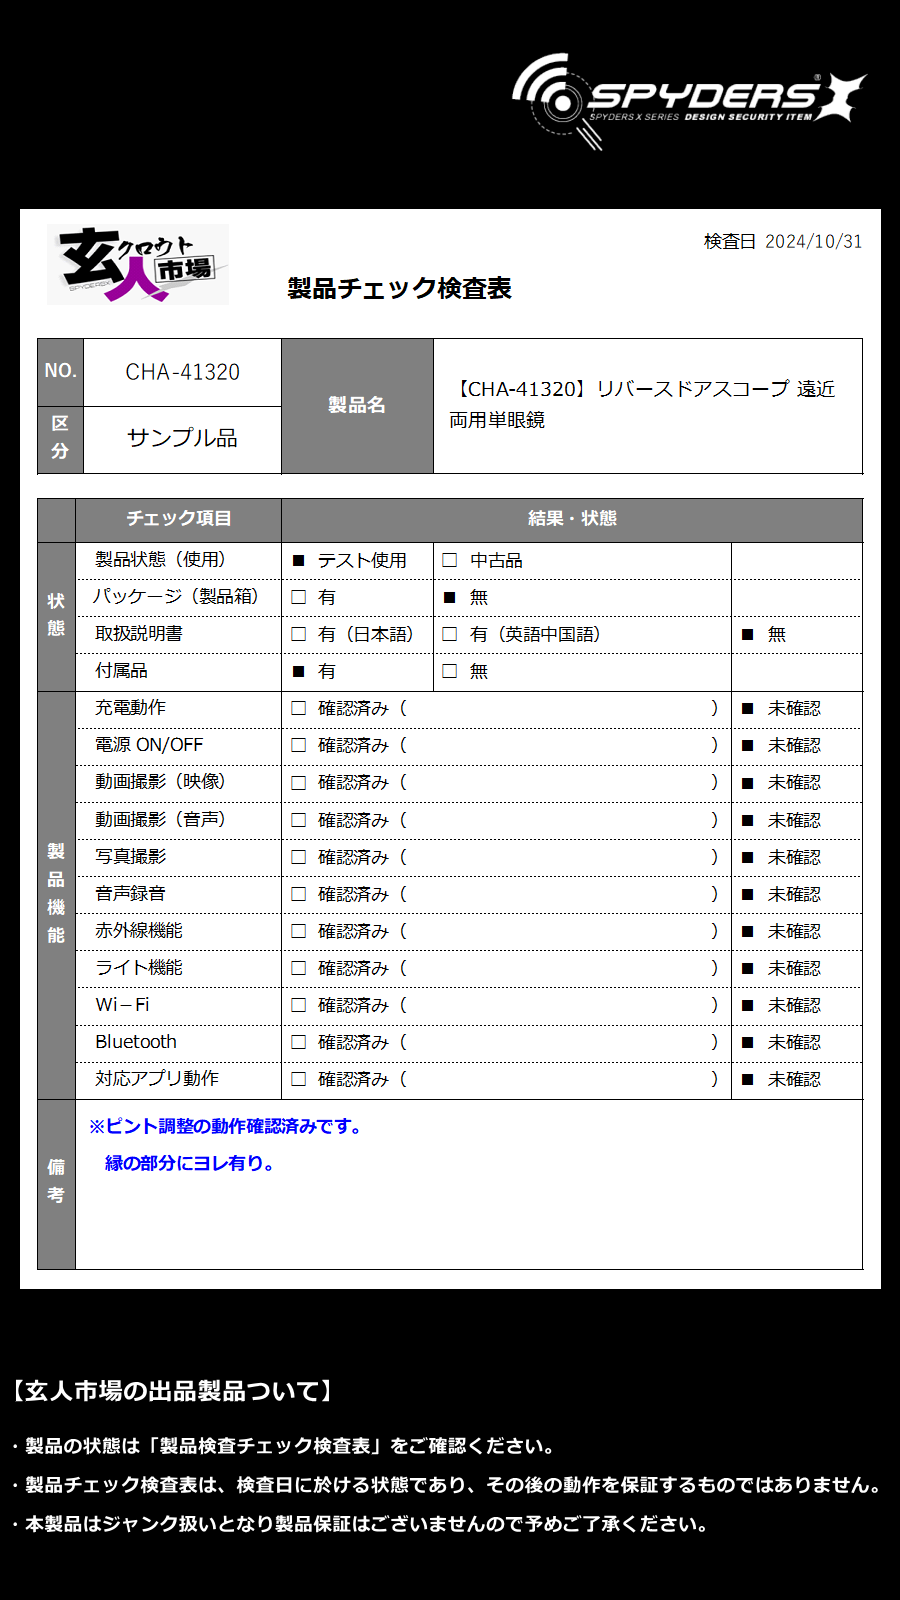
Task: Toggle 未確認 for Wi-Fi
Action: tap(747, 1006)
